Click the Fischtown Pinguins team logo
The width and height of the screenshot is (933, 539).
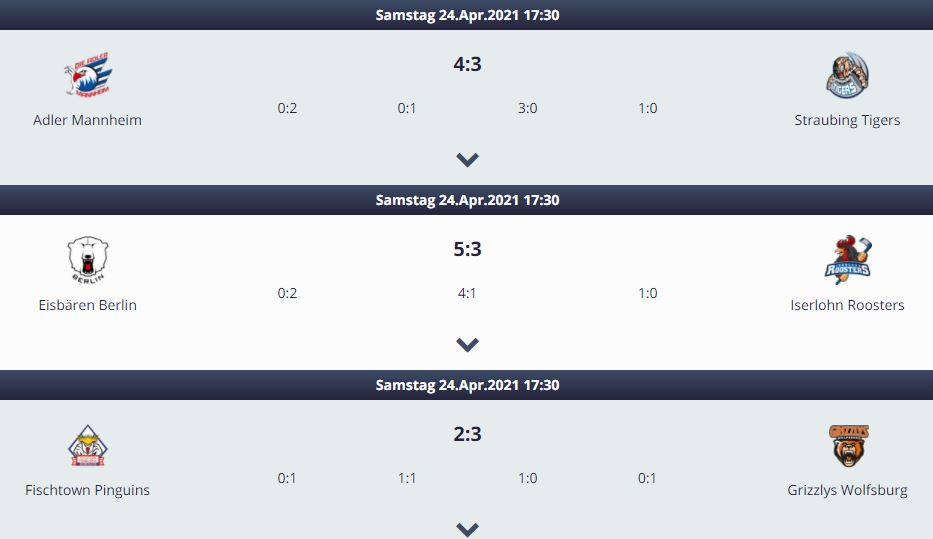coord(87,445)
